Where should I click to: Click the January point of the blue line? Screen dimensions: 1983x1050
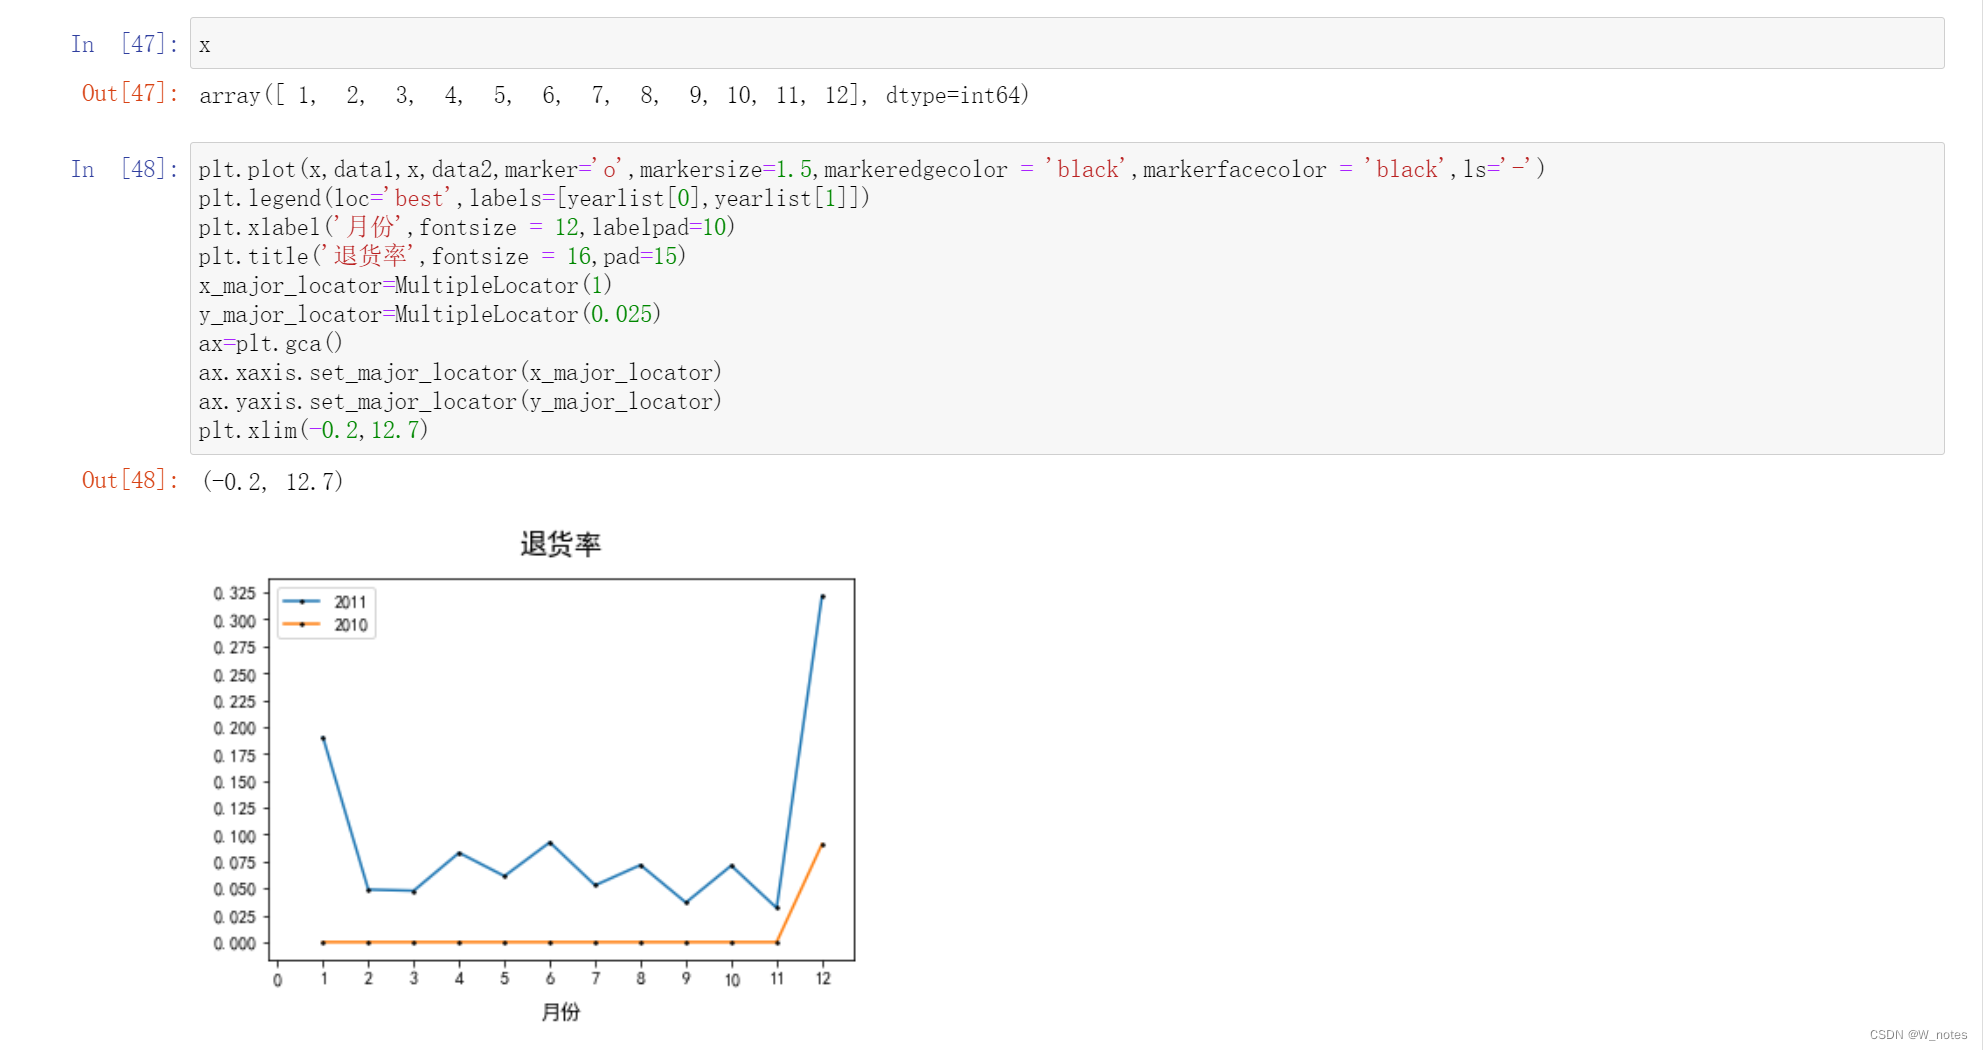[x=323, y=738]
